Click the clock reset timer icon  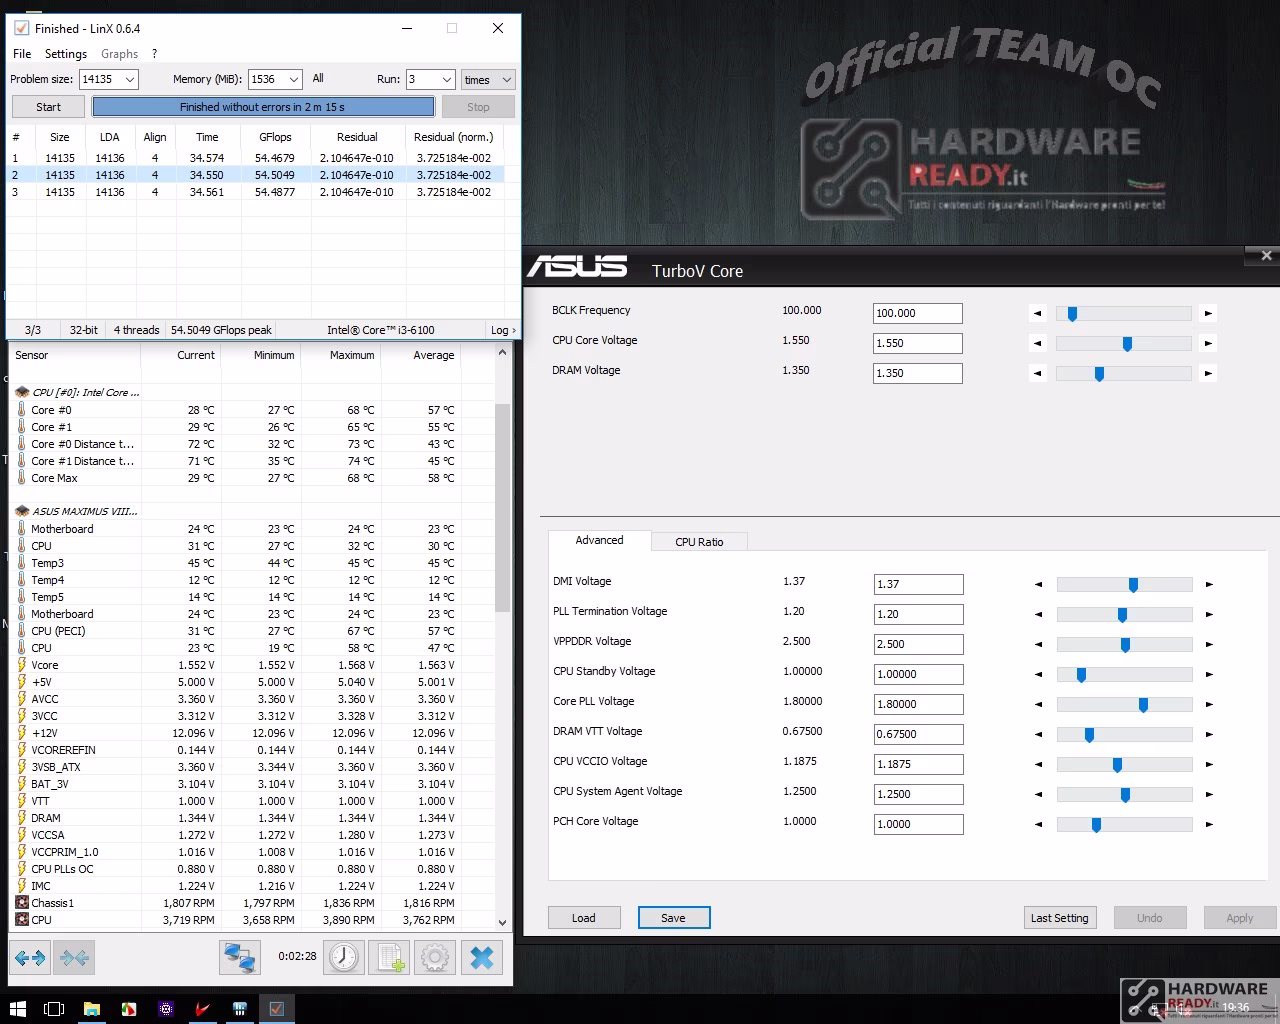tap(344, 957)
